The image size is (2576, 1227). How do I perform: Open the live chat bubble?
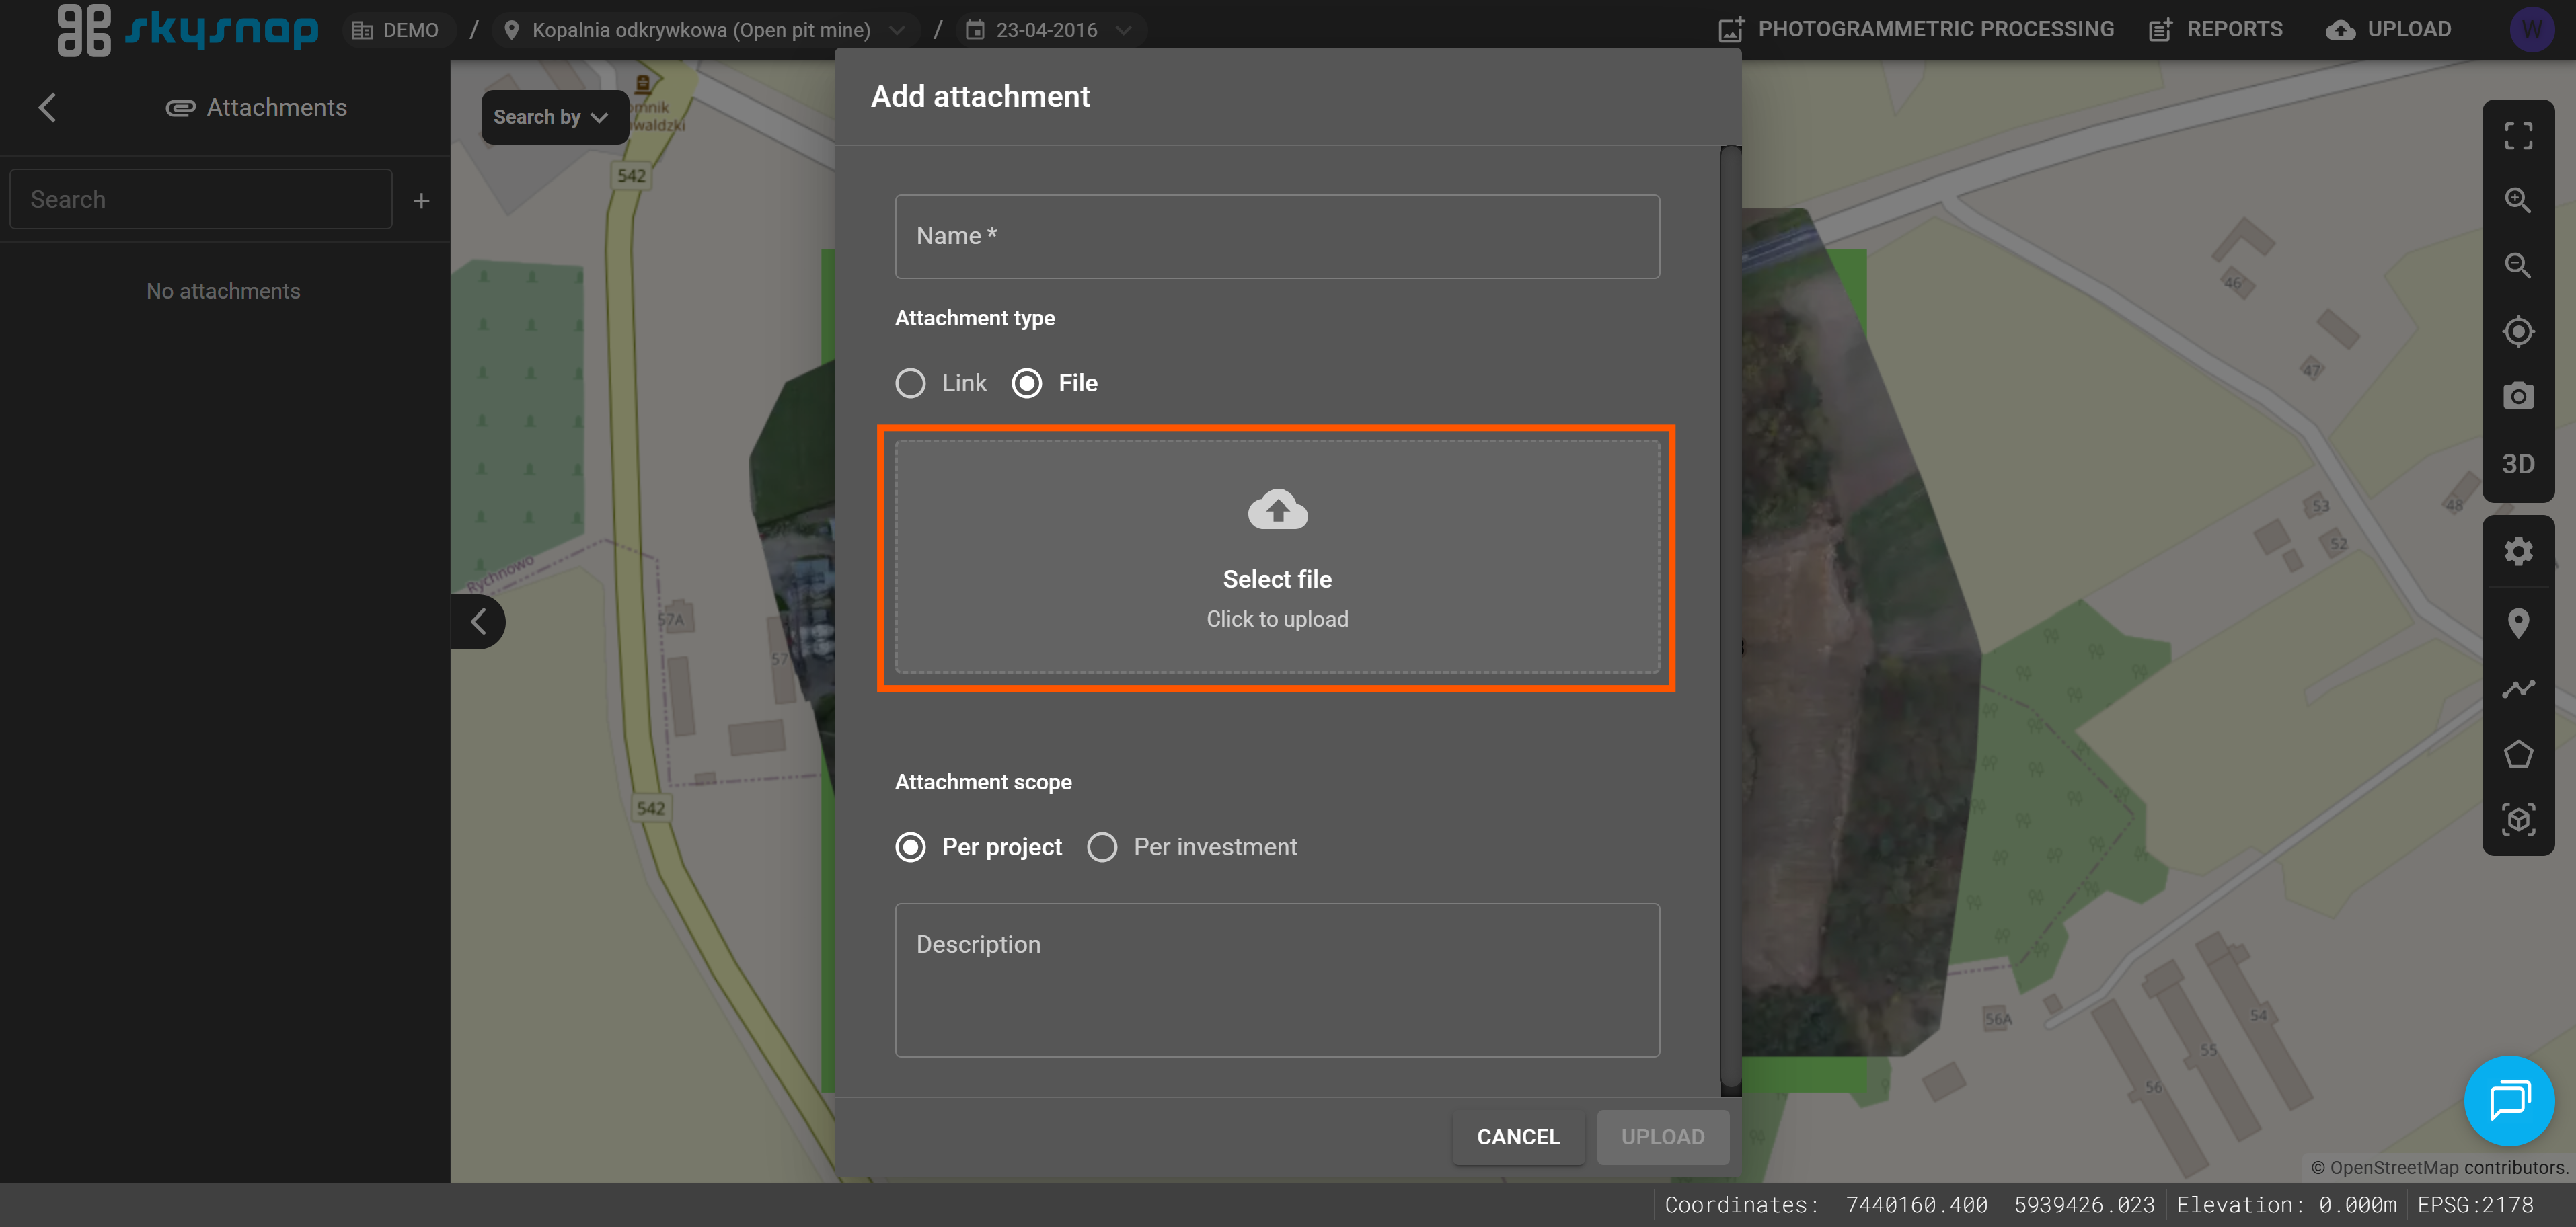pyautogui.click(x=2509, y=1100)
